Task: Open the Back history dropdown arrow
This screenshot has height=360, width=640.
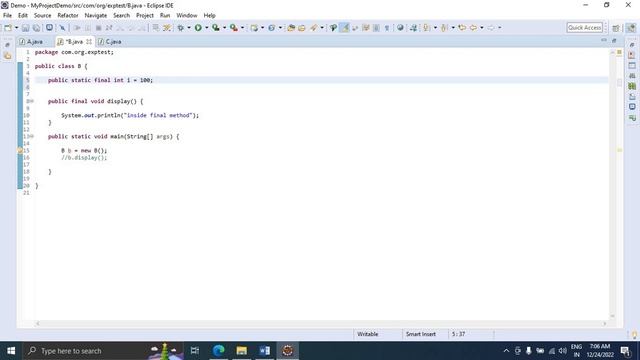Action: pyautogui.click(x=482, y=28)
